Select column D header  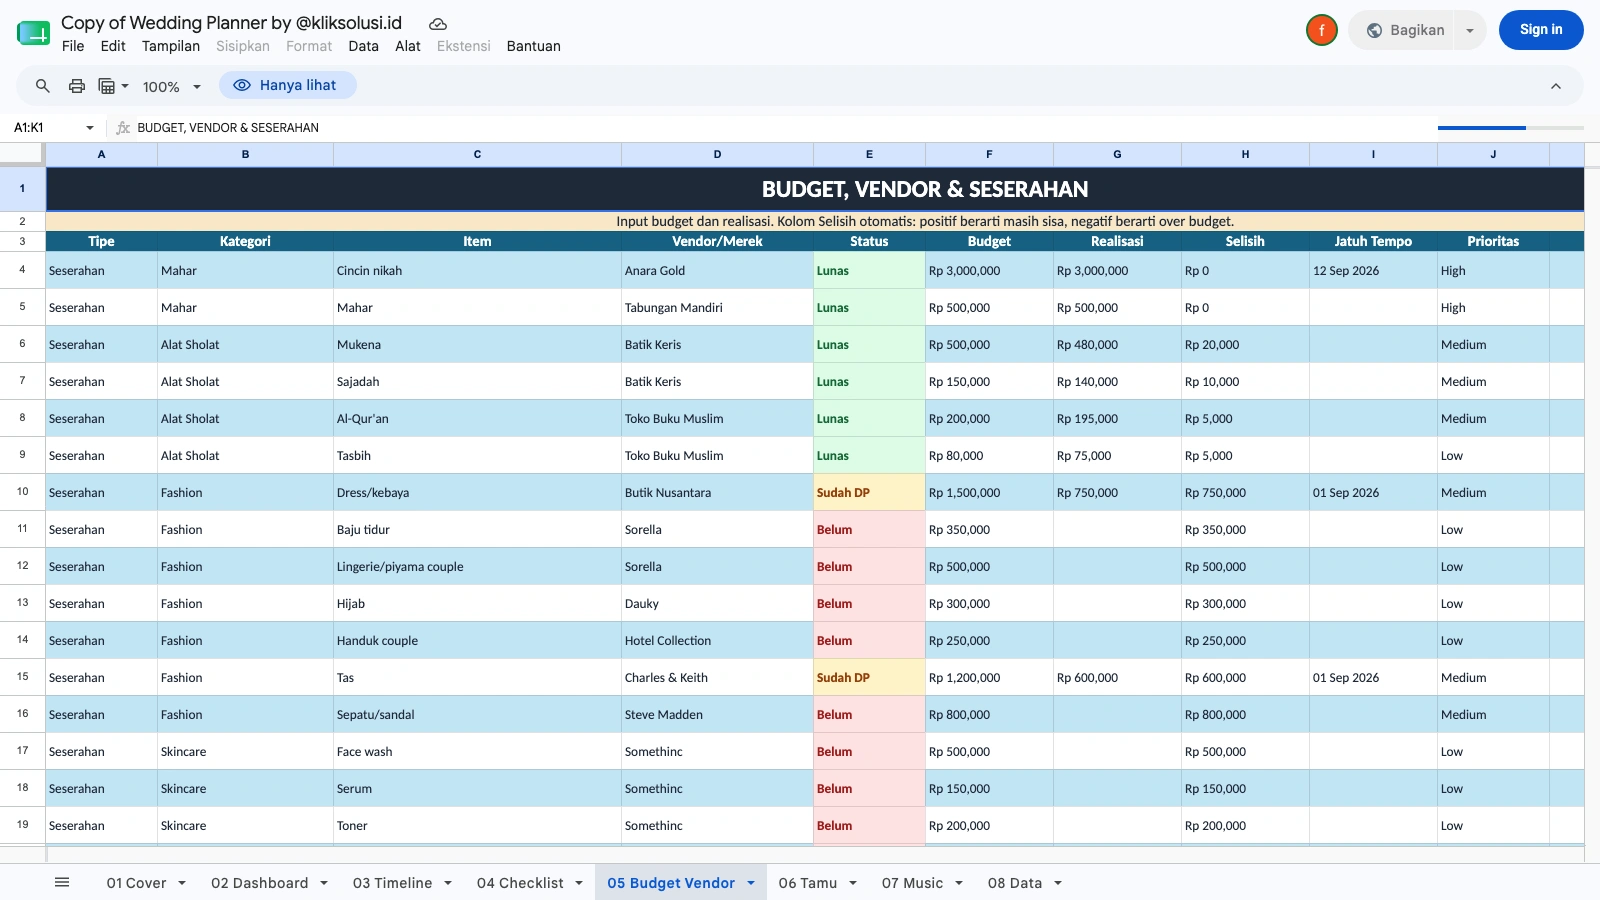click(717, 154)
